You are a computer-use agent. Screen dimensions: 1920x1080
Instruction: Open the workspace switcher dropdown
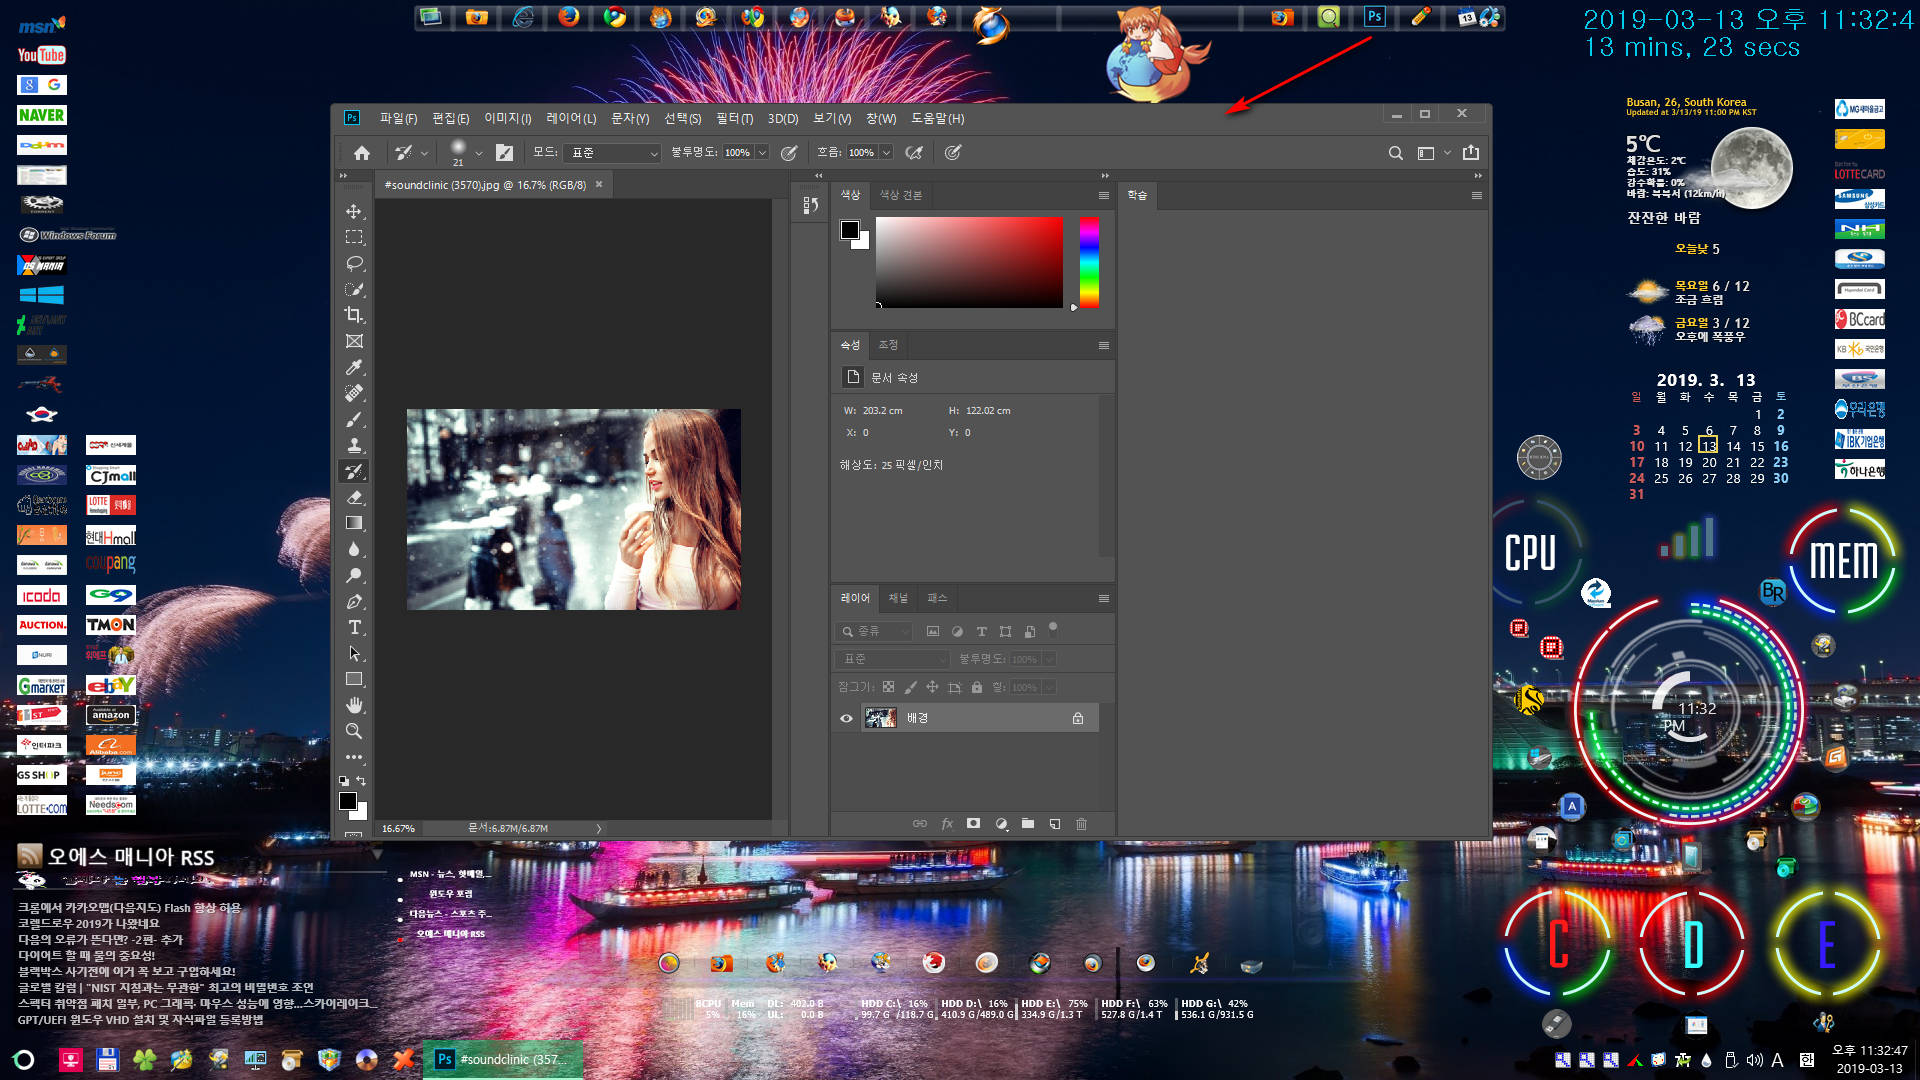tap(1434, 153)
